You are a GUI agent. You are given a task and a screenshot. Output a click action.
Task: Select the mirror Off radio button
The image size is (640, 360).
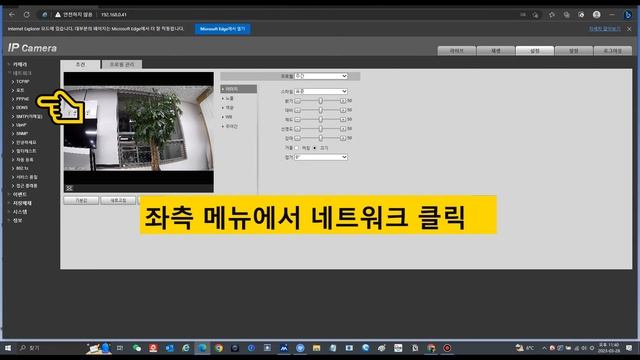[315, 148]
